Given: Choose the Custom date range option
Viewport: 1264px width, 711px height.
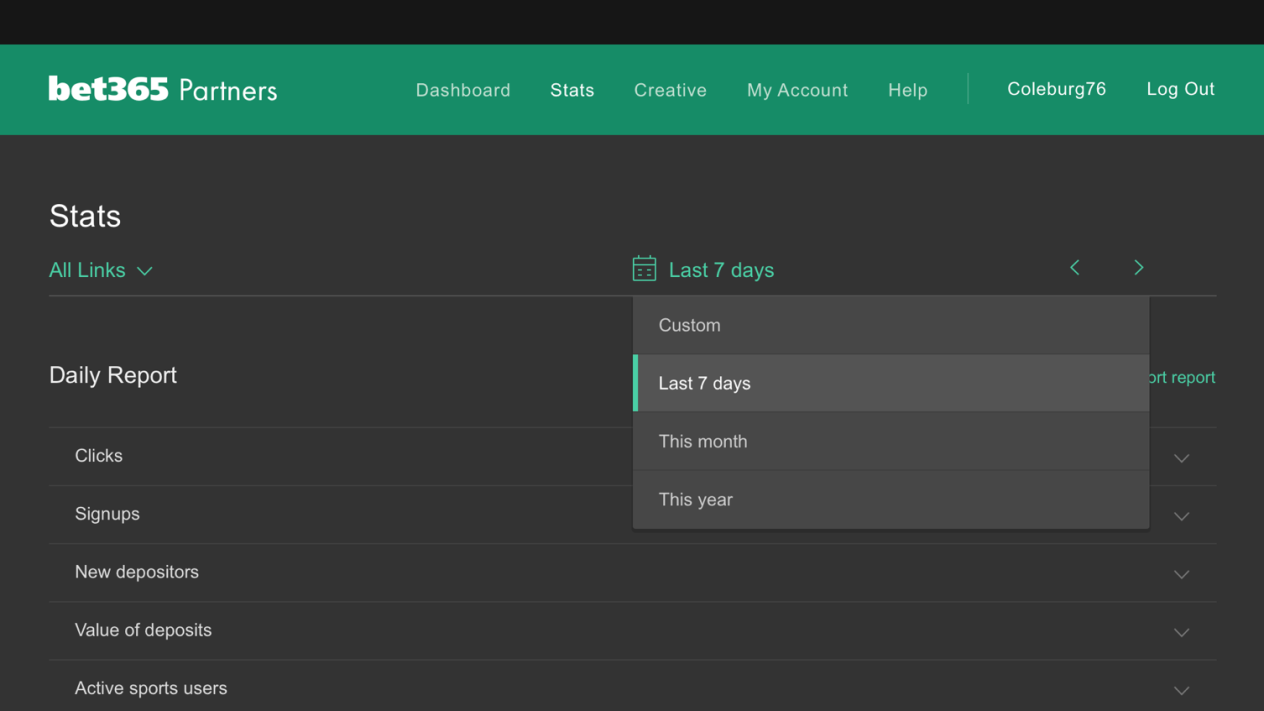Looking at the screenshot, I should pyautogui.click(x=891, y=325).
